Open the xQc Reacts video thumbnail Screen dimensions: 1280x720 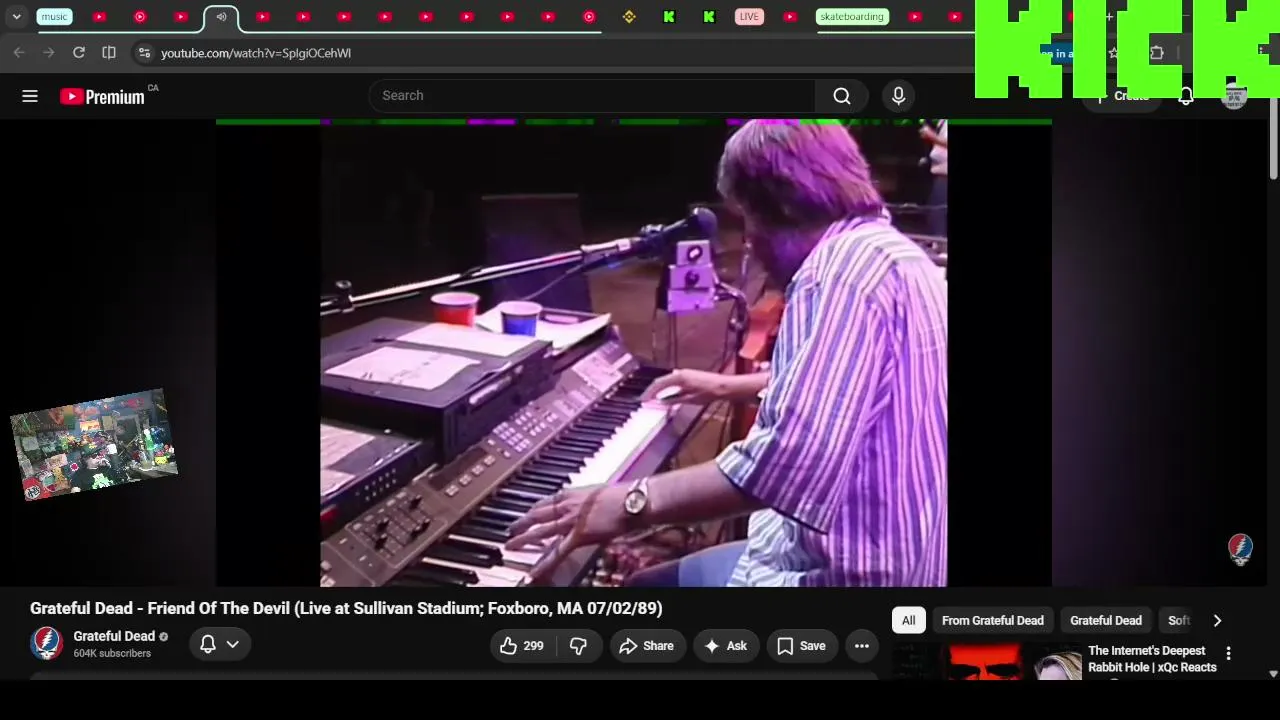[x=987, y=662]
